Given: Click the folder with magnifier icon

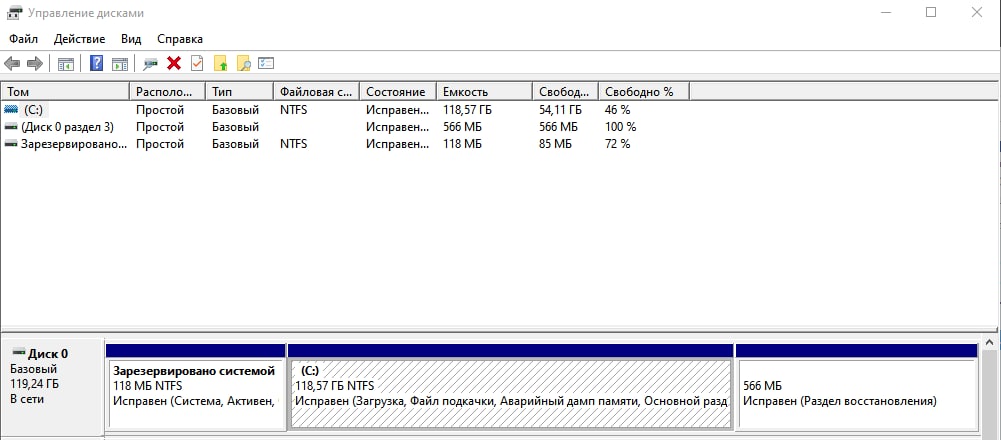Looking at the screenshot, I should (243, 63).
